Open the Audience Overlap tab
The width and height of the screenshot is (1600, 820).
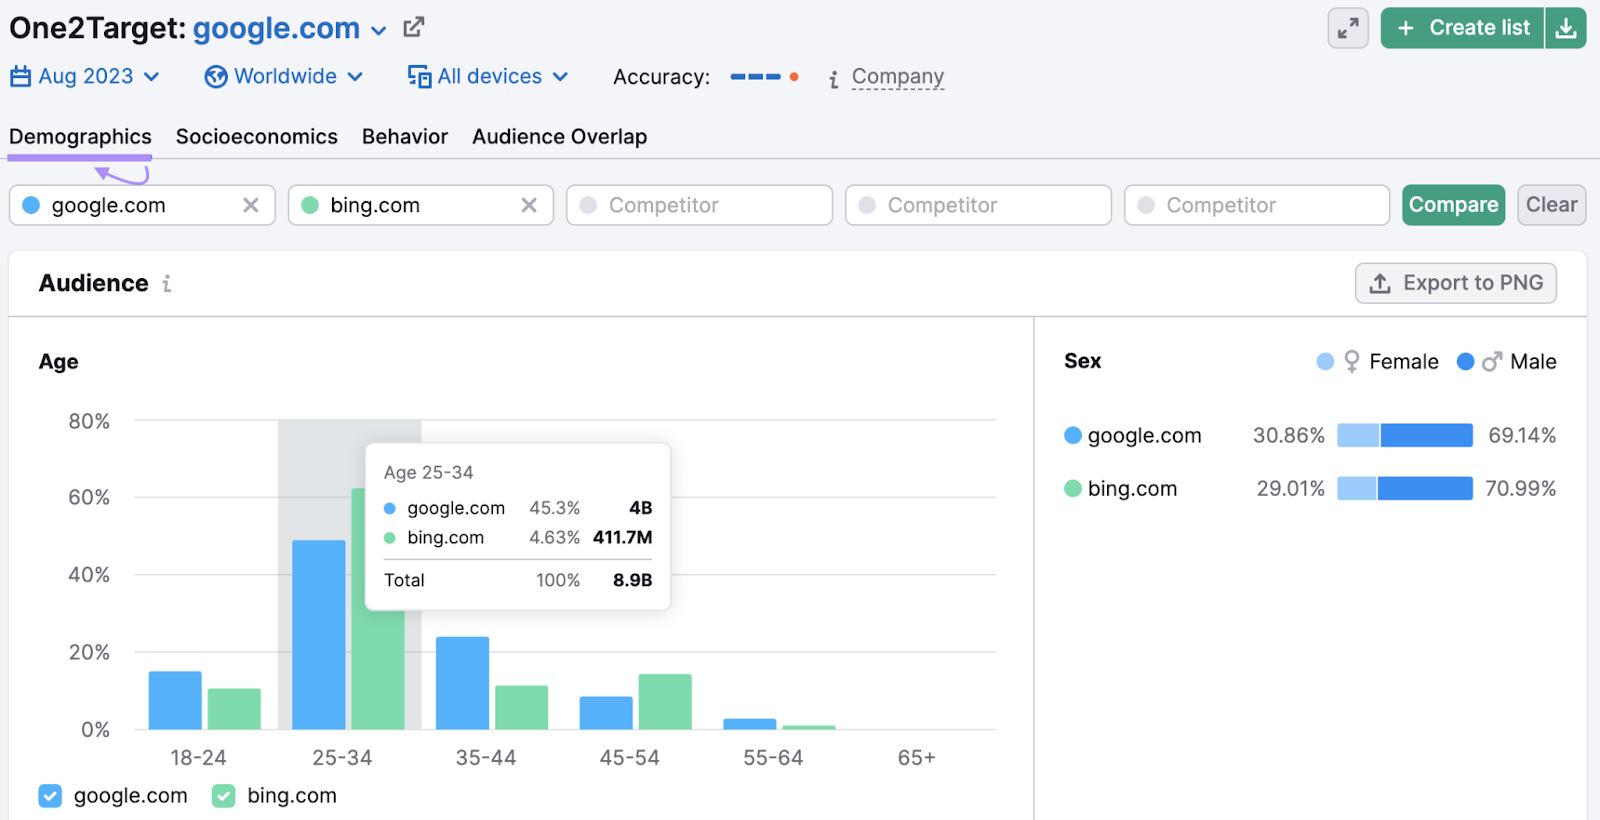click(559, 137)
